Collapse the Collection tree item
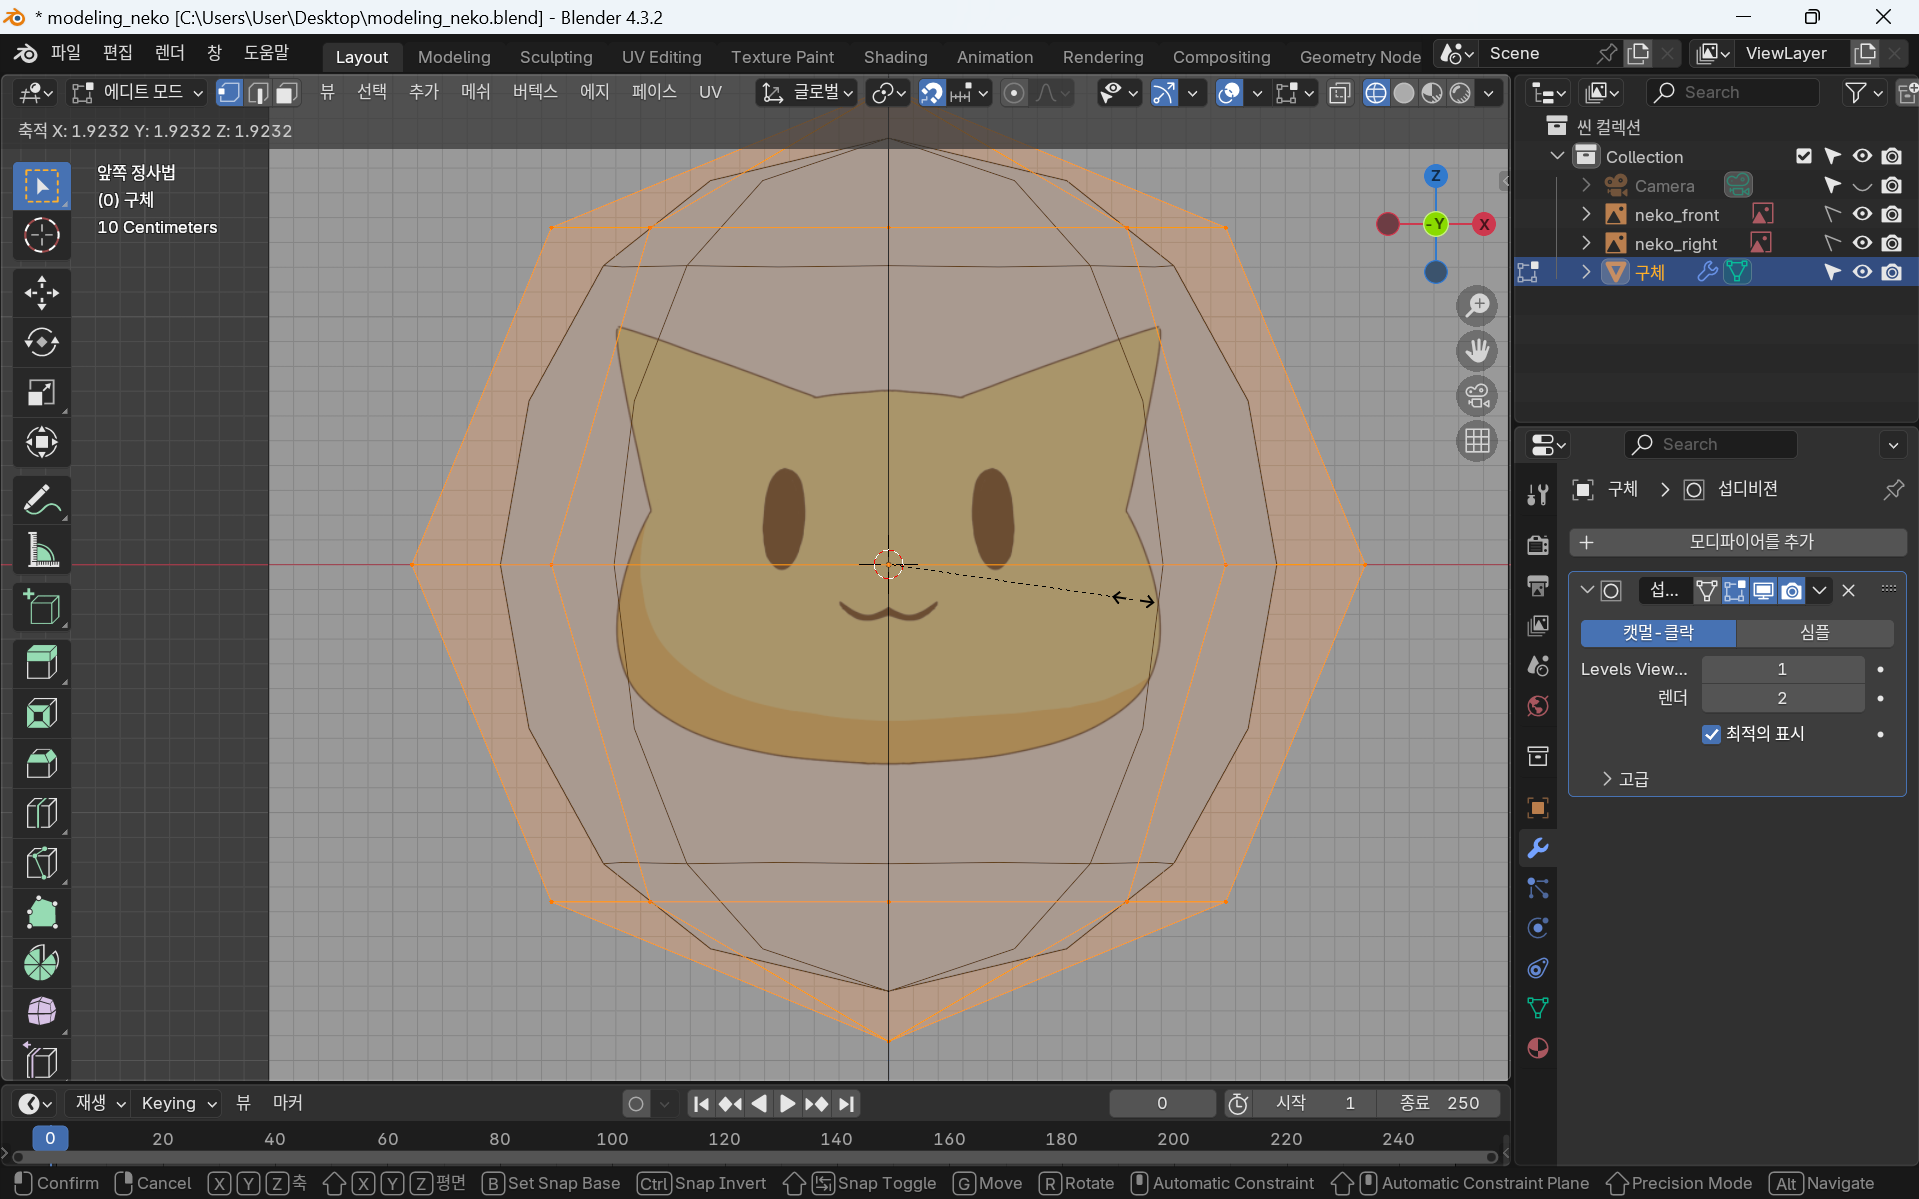 click(x=1557, y=156)
